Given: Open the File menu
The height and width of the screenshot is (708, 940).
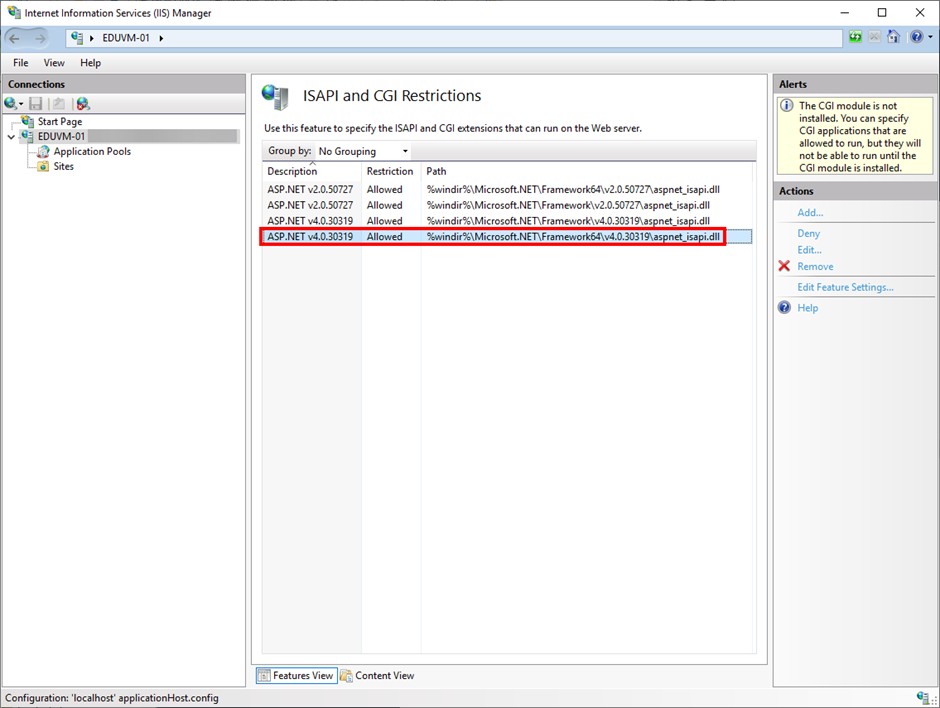Looking at the screenshot, I should [20, 63].
